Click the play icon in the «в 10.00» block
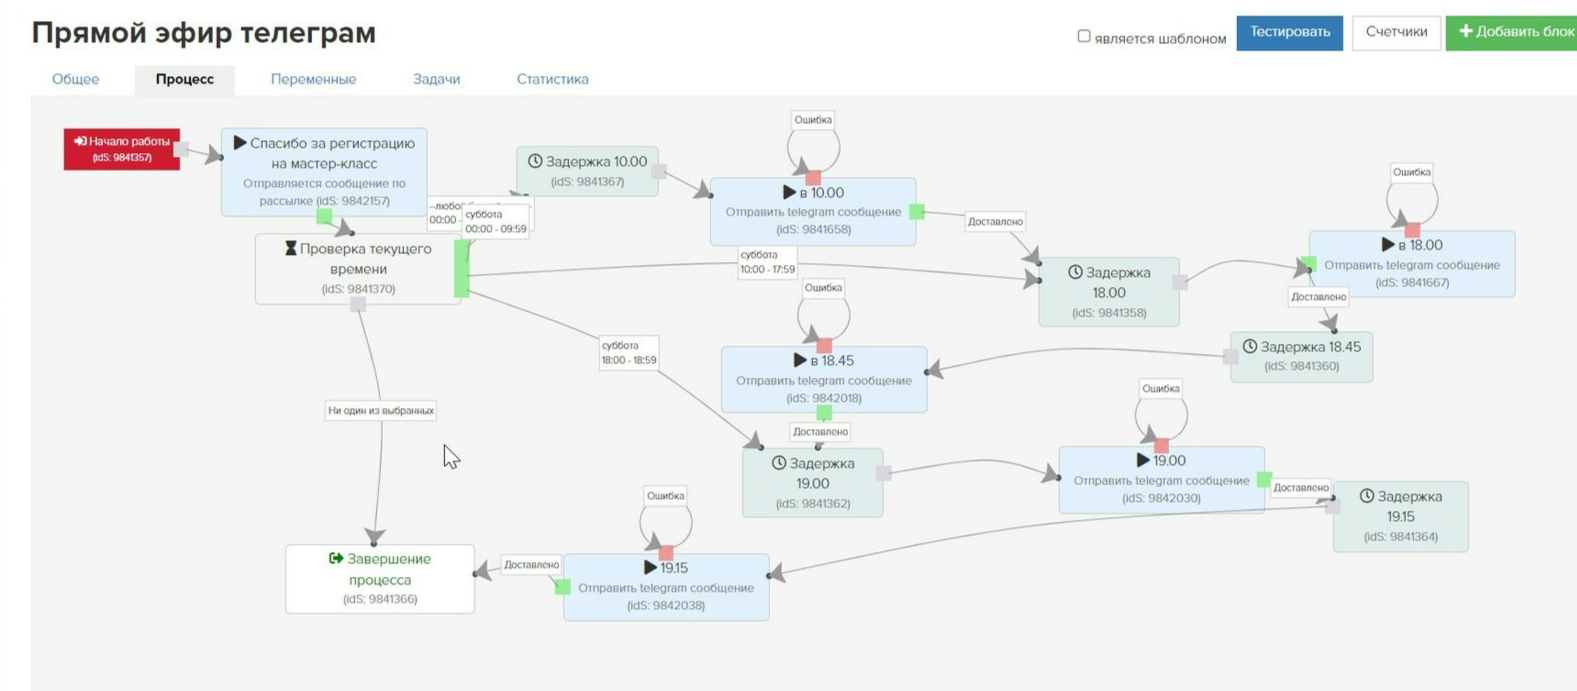Viewport: 1577px width, 691px height. point(789,192)
